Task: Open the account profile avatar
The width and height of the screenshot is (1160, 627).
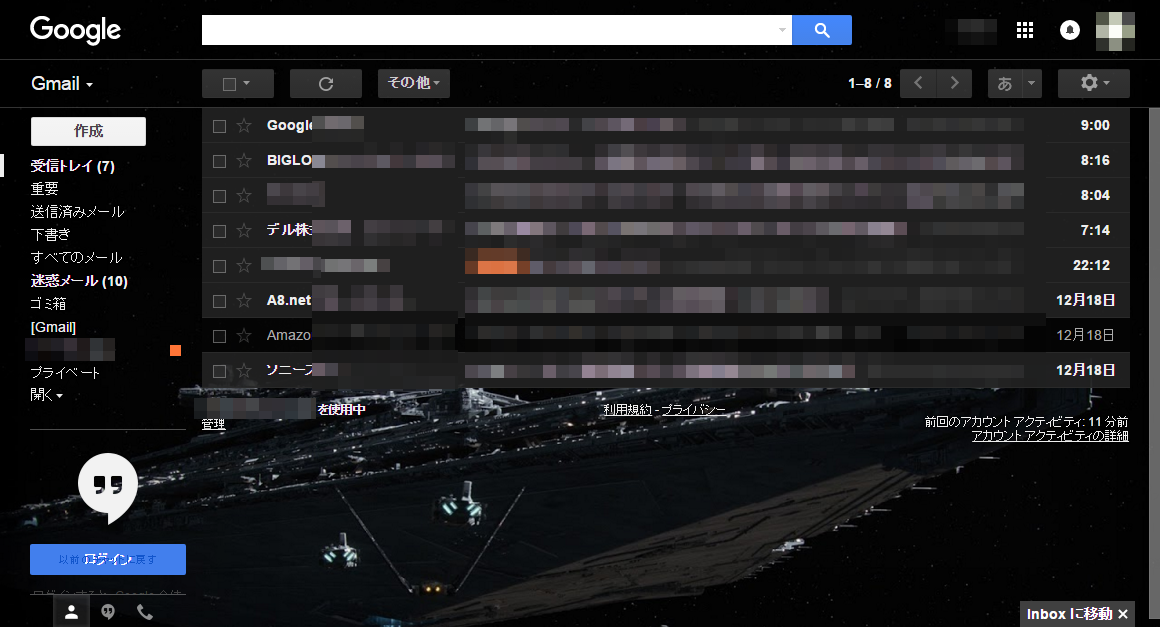Action: (x=1115, y=31)
